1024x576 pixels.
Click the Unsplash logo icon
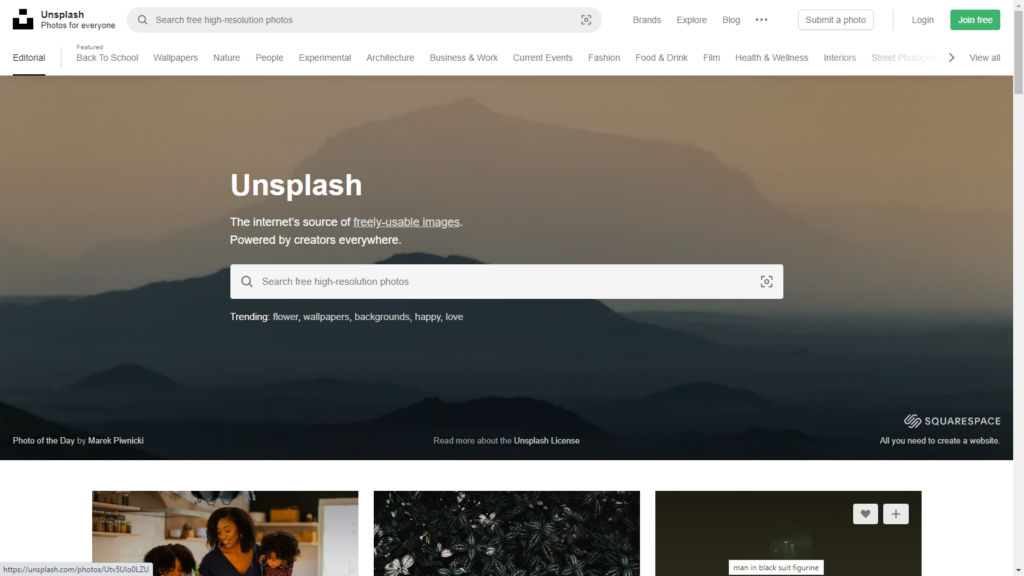[23, 20]
